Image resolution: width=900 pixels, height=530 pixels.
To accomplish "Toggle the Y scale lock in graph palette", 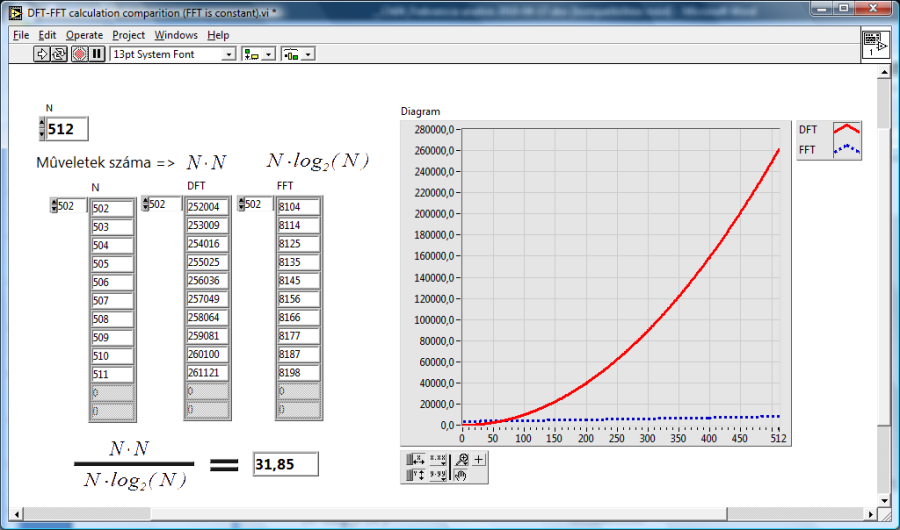I will click(x=410, y=475).
